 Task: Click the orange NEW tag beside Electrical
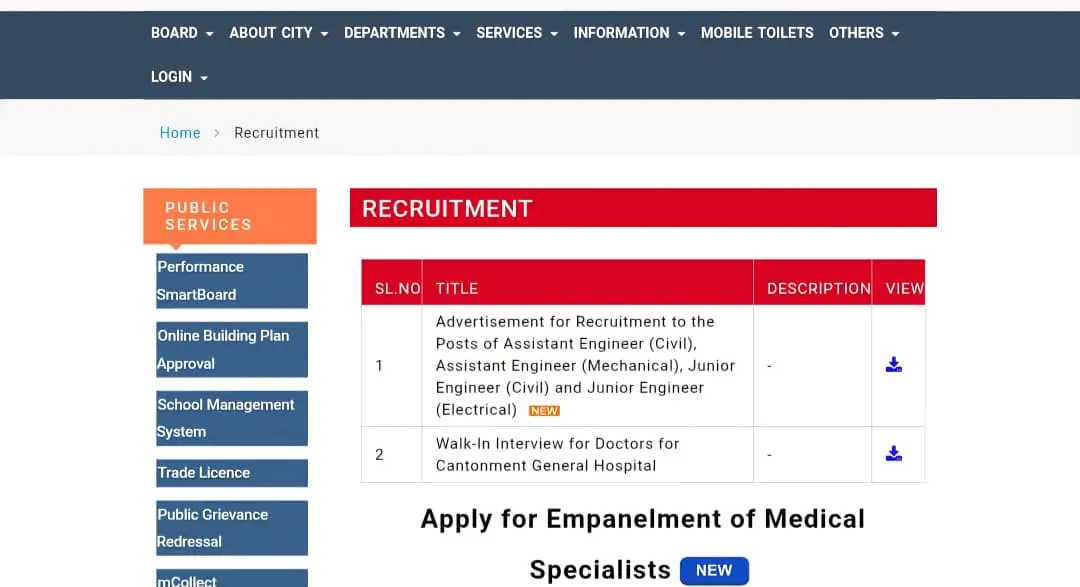544,411
